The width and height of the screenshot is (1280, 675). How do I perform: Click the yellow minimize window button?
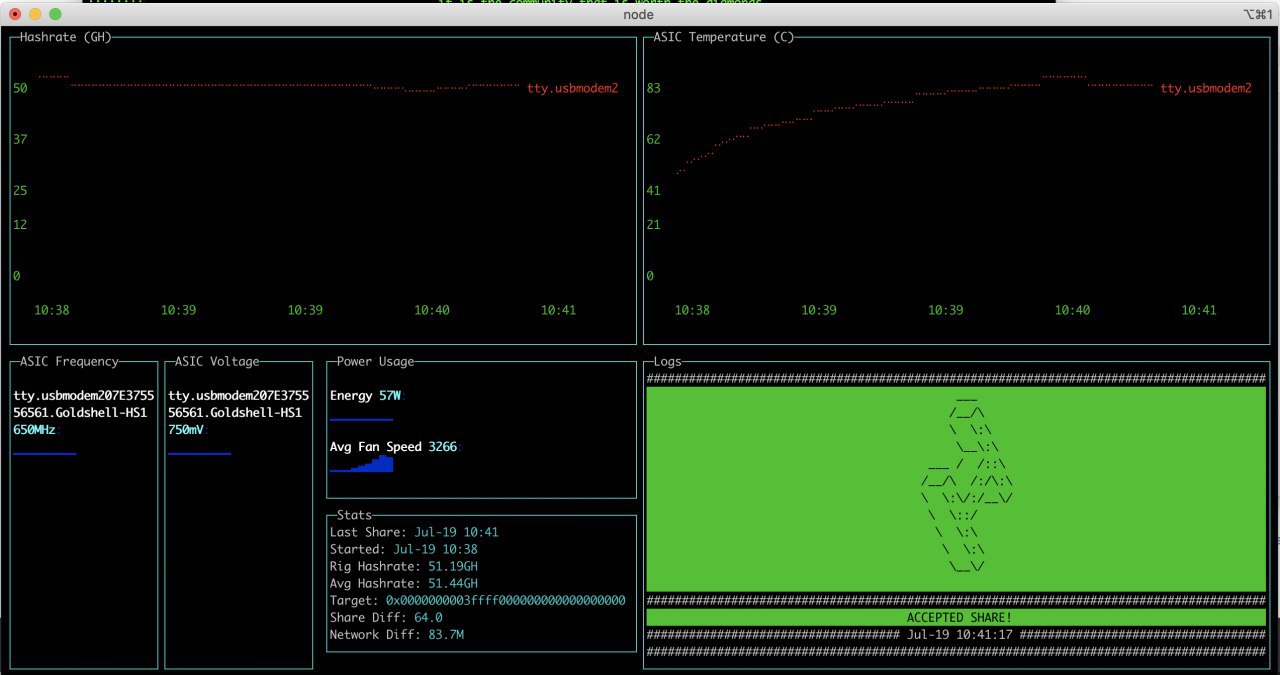[x=35, y=14]
